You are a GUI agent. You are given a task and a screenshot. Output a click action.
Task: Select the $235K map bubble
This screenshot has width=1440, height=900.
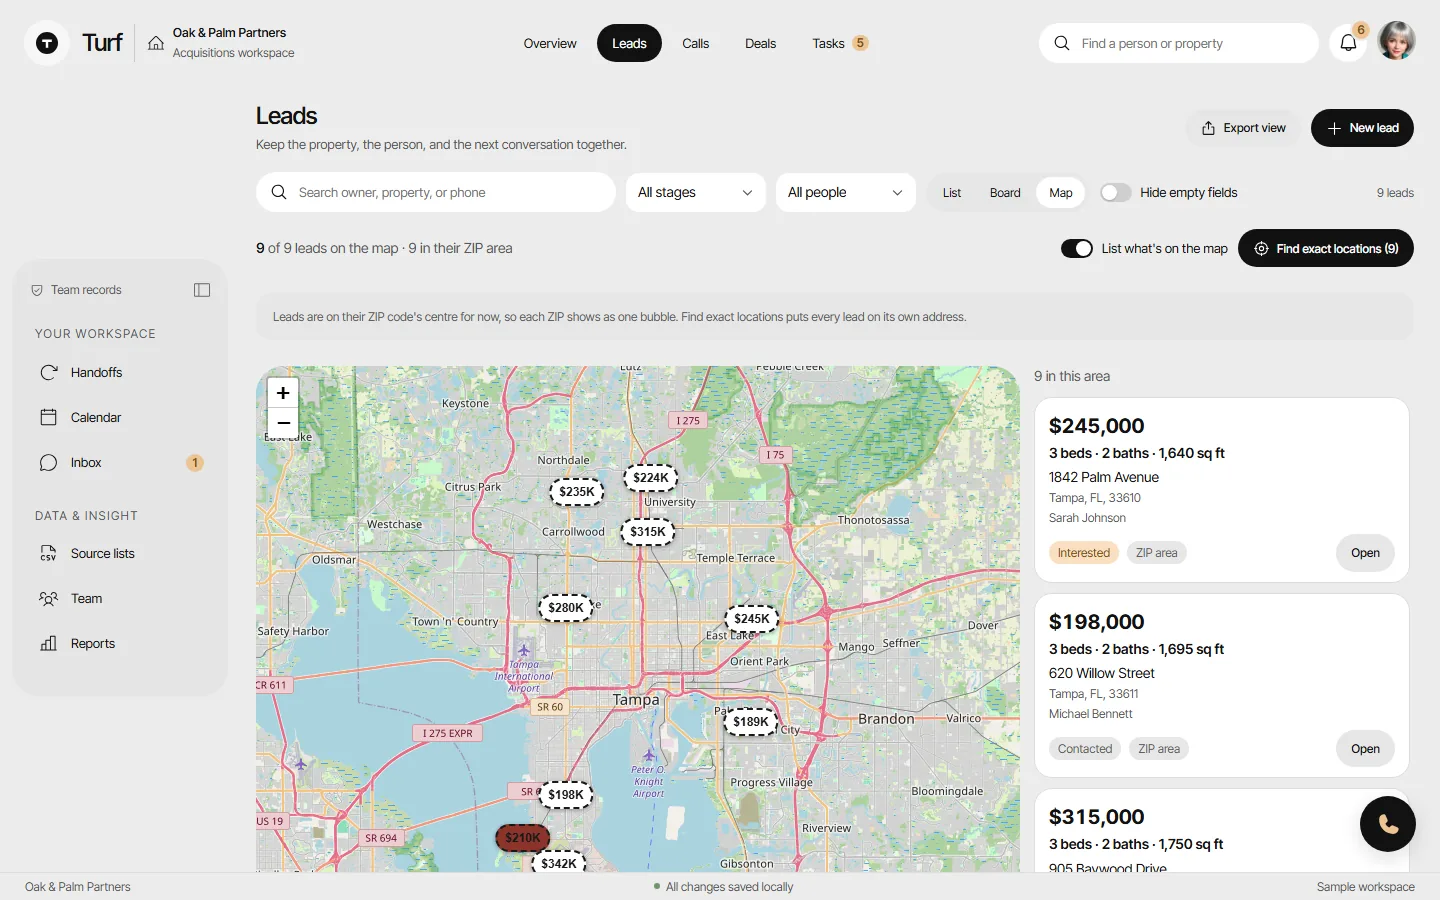577,492
